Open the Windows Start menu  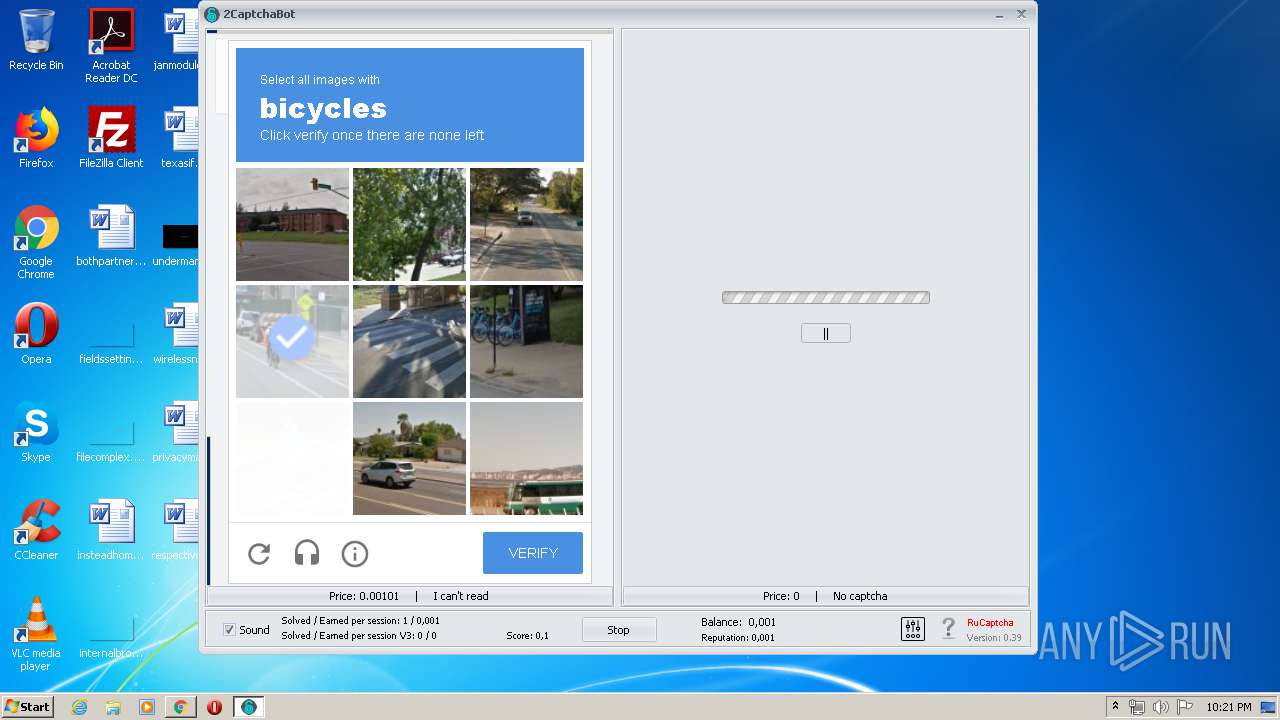(27, 707)
